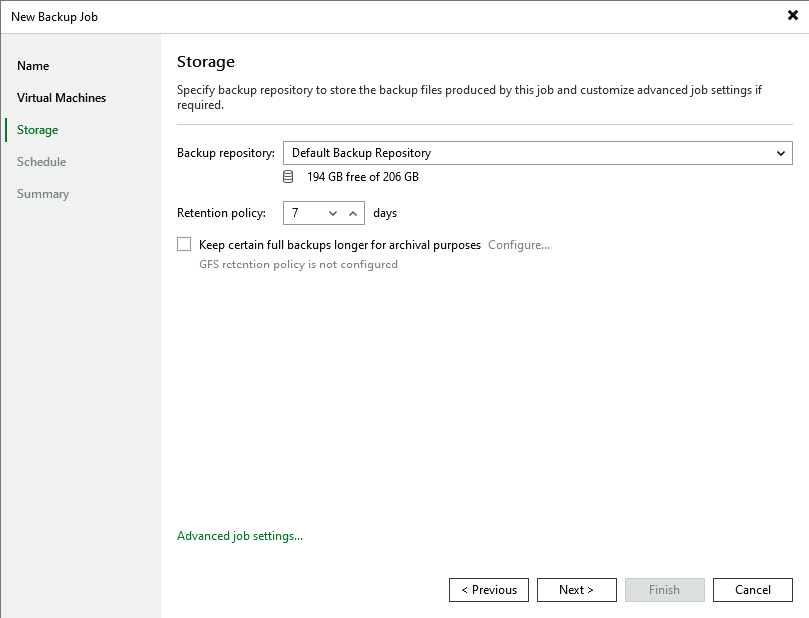Click the 'Storage' page heading
This screenshot has height=618, width=809.
coord(206,62)
